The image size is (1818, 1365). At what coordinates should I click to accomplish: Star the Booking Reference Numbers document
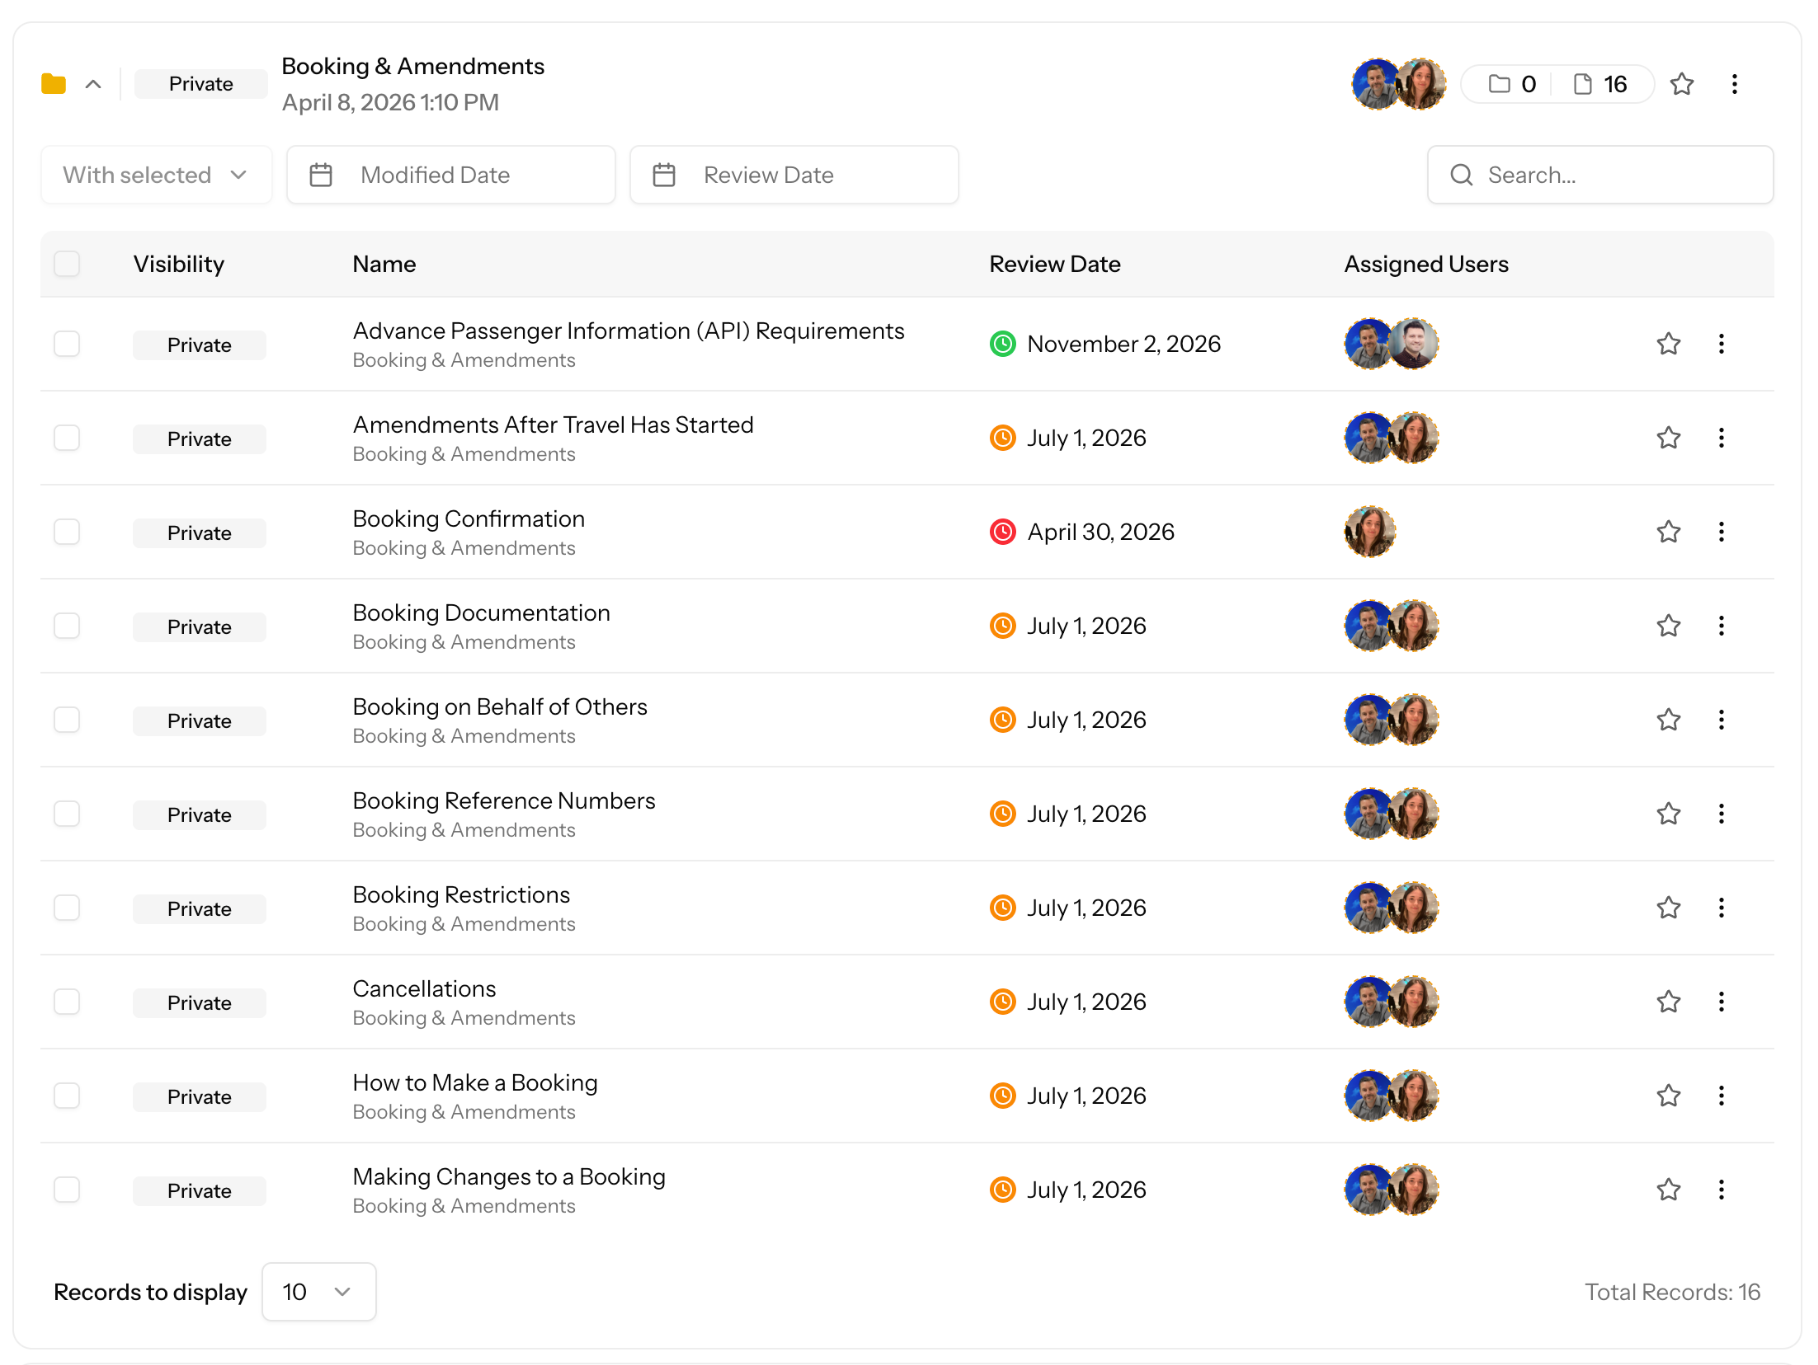(1668, 814)
